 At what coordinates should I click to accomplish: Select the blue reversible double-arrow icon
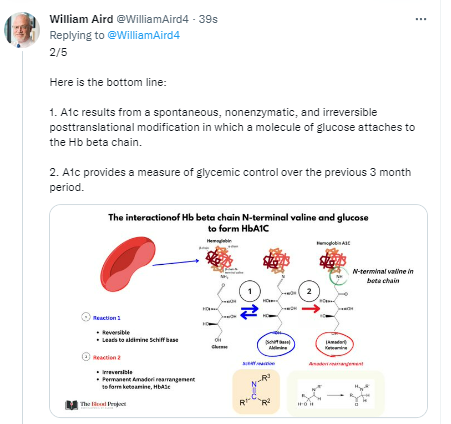(249, 312)
